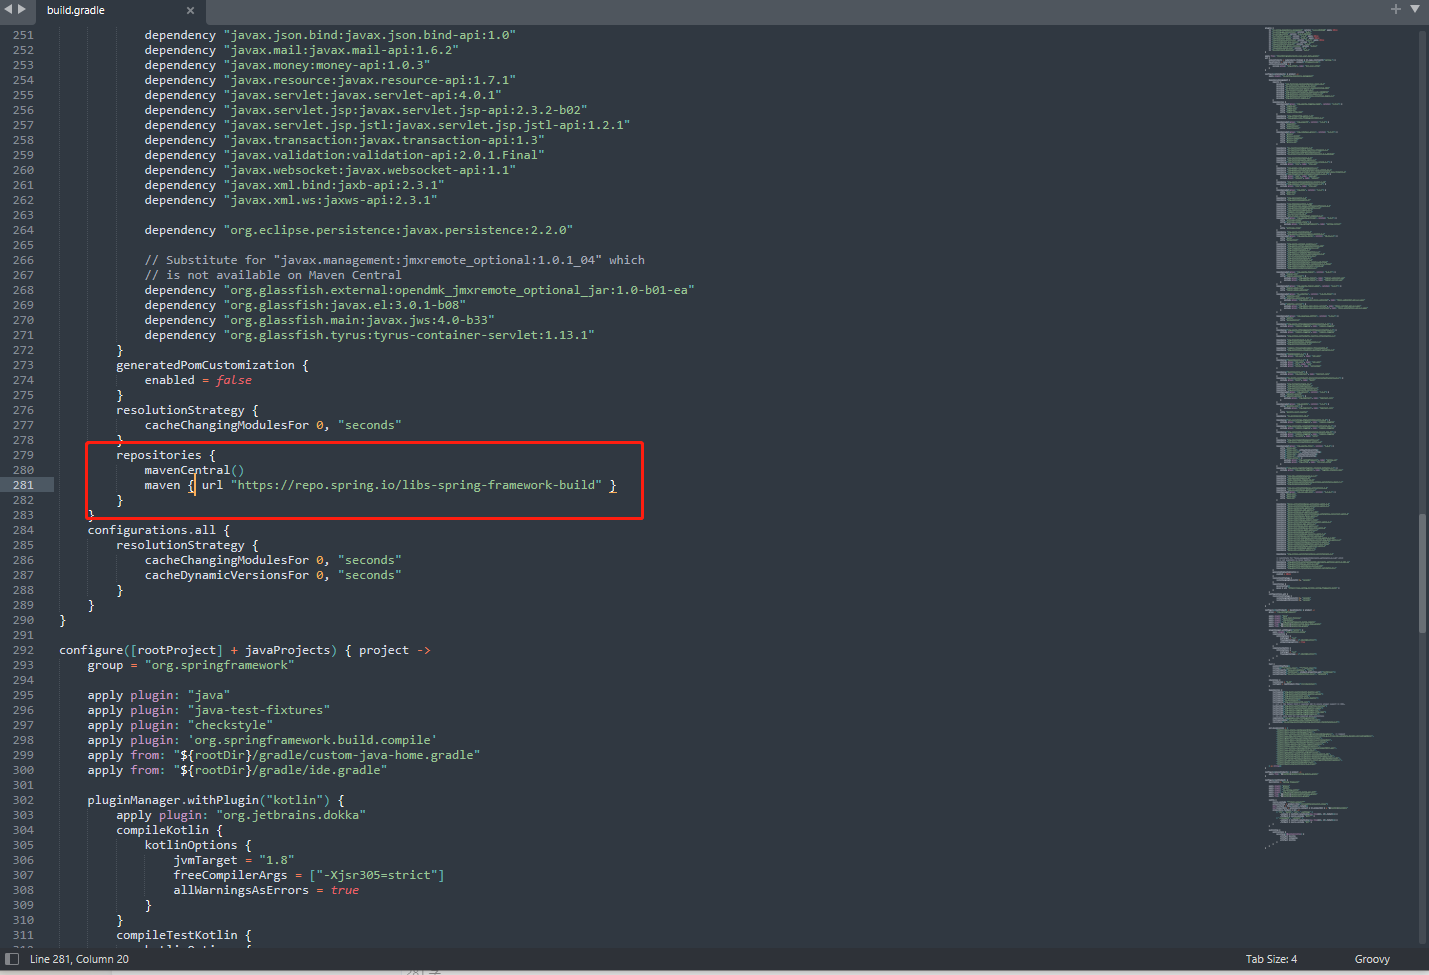
Task: Go to the previous tab using left arrow
Action: point(8,10)
